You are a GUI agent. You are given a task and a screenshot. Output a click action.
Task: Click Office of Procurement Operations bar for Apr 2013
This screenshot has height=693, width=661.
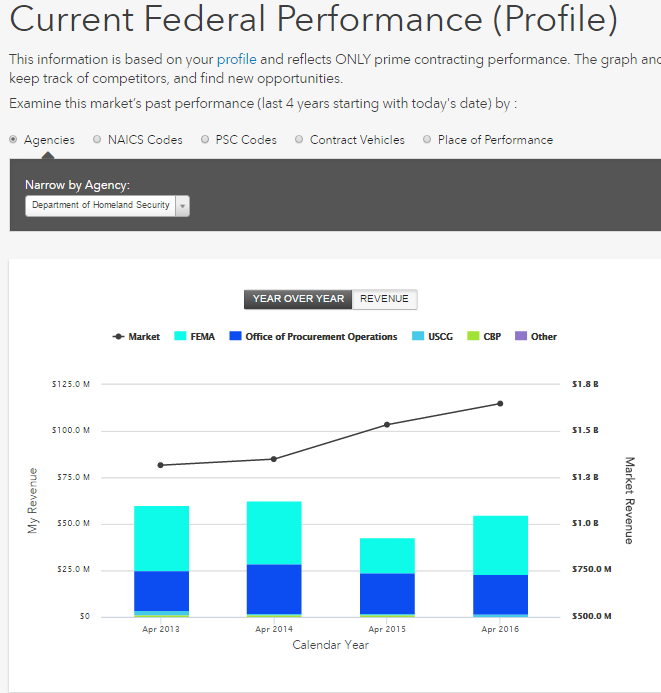[x=161, y=591]
